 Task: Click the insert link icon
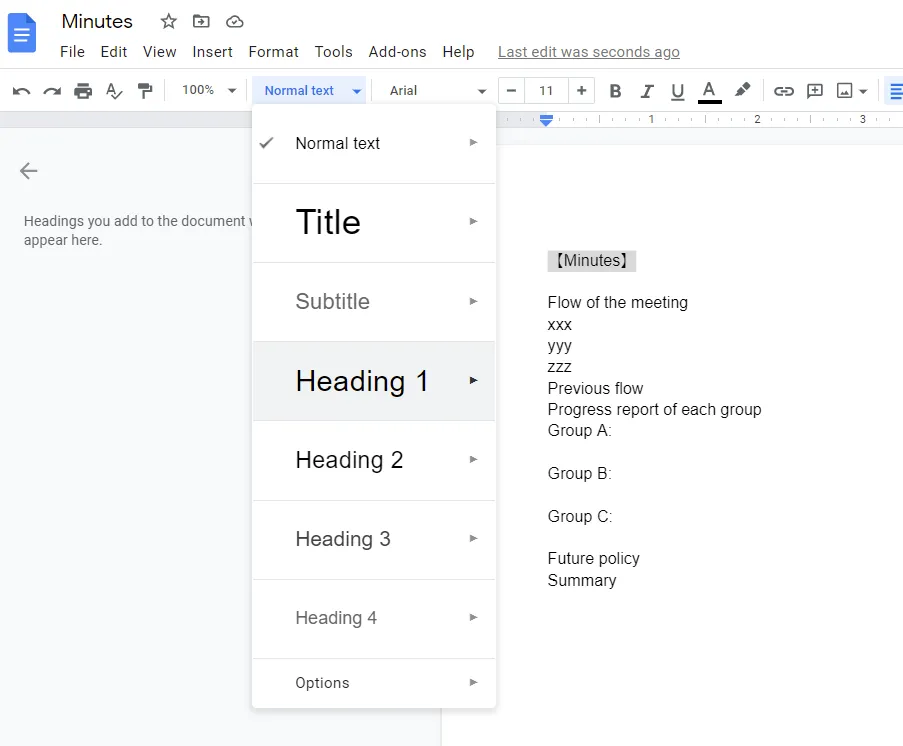coord(784,91)
